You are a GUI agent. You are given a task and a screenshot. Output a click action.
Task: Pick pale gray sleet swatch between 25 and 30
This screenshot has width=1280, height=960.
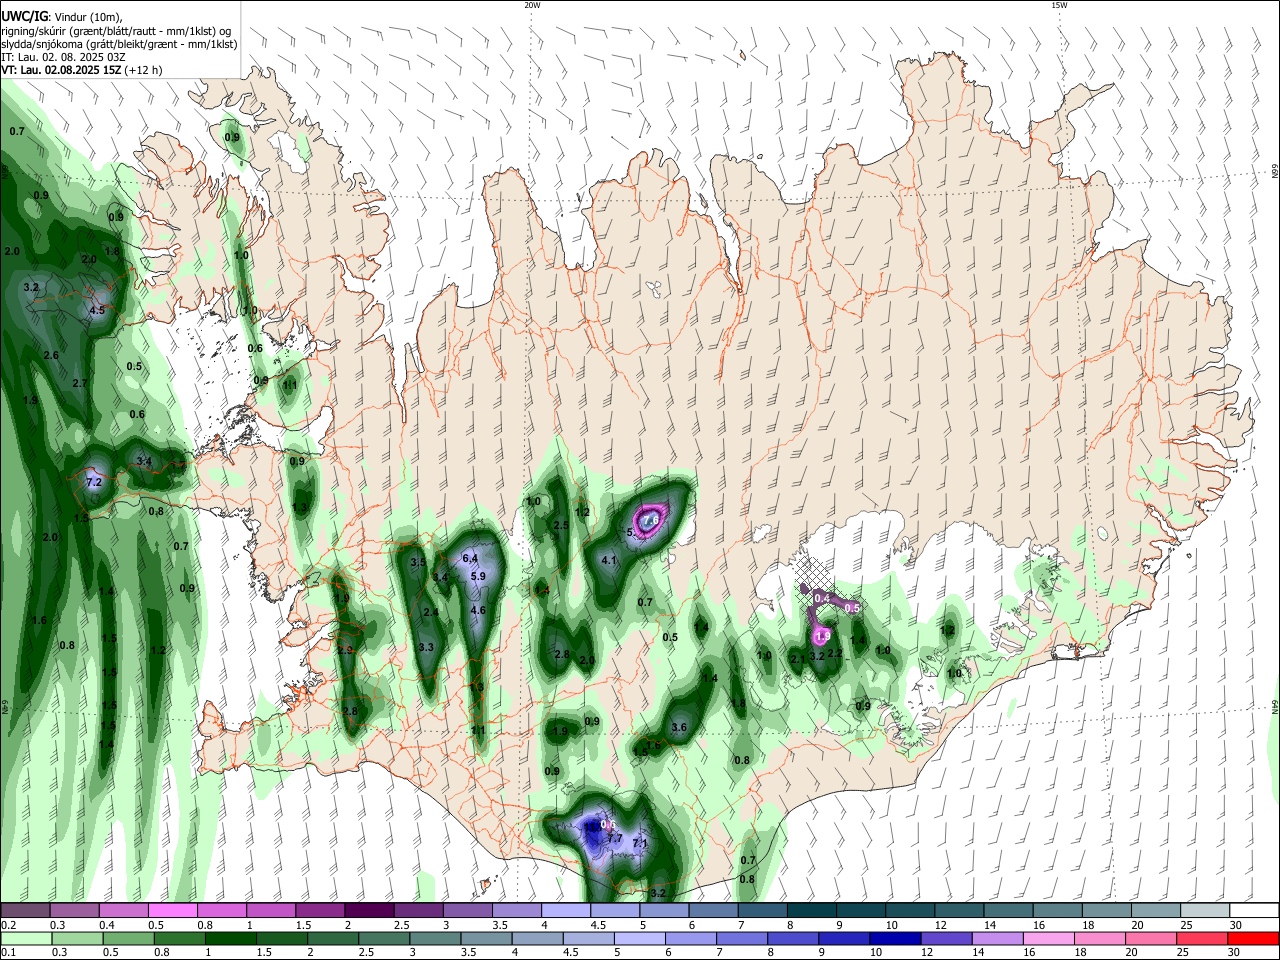pyautogui.click(x=1204, y=910)
